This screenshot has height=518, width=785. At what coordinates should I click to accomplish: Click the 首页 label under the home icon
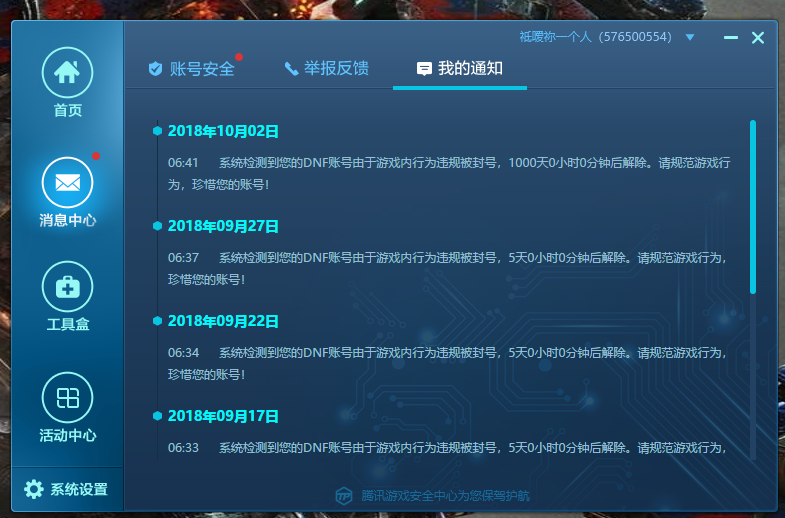[68, 110]
